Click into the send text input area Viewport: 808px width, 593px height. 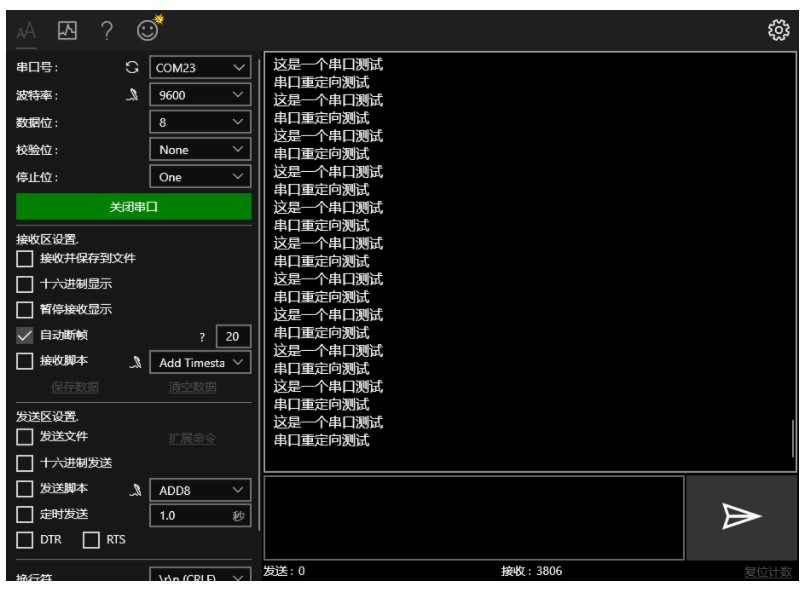pyautogui.click(x=474, y=517)
